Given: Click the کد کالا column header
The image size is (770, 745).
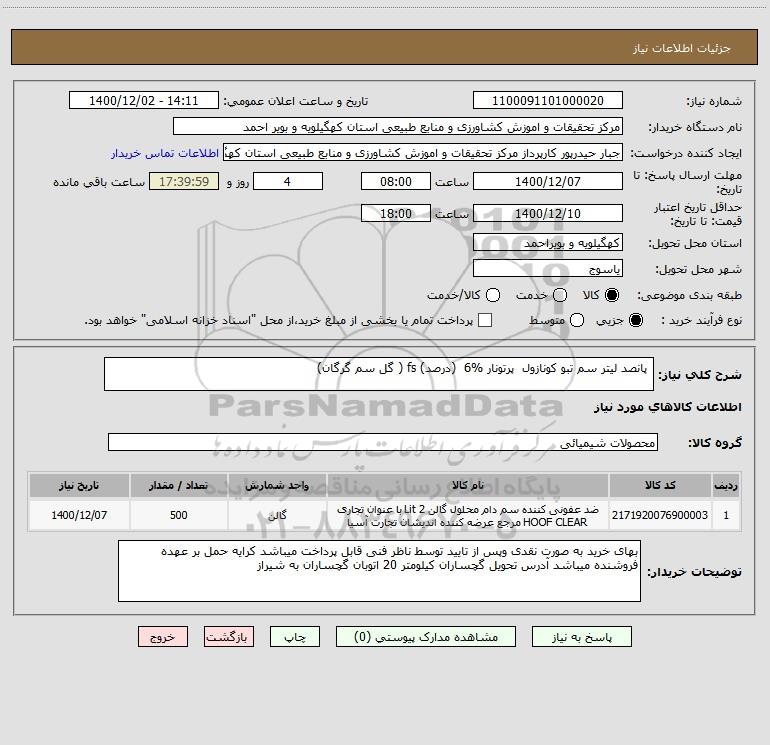Looking at the screenshot, I should [660, 485].
